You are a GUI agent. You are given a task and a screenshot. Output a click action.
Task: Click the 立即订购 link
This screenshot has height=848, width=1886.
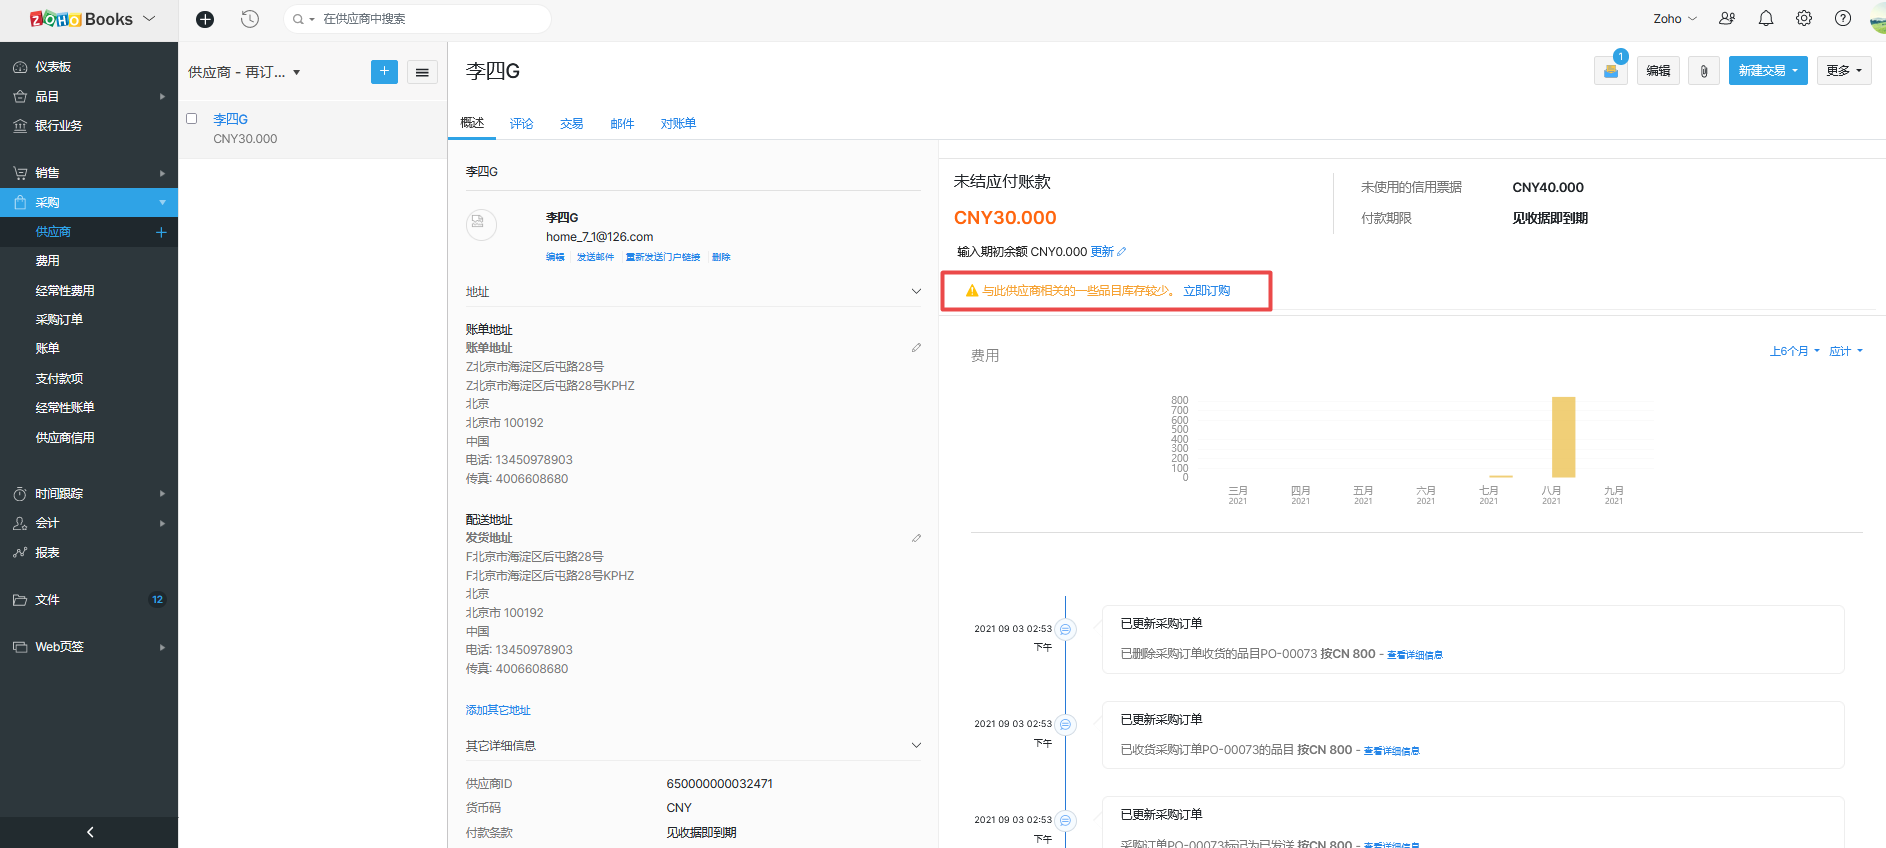click(1206, 291)
